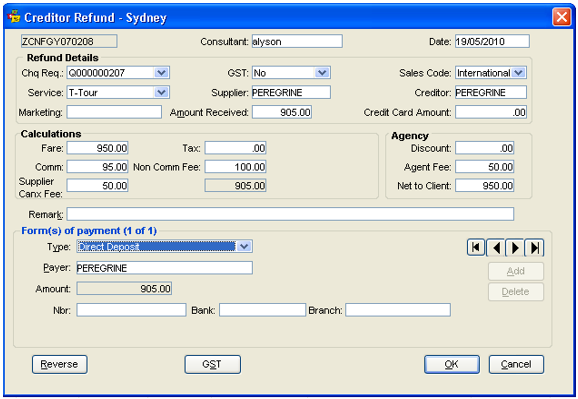Go to last form of payment record

coord(534,247)
